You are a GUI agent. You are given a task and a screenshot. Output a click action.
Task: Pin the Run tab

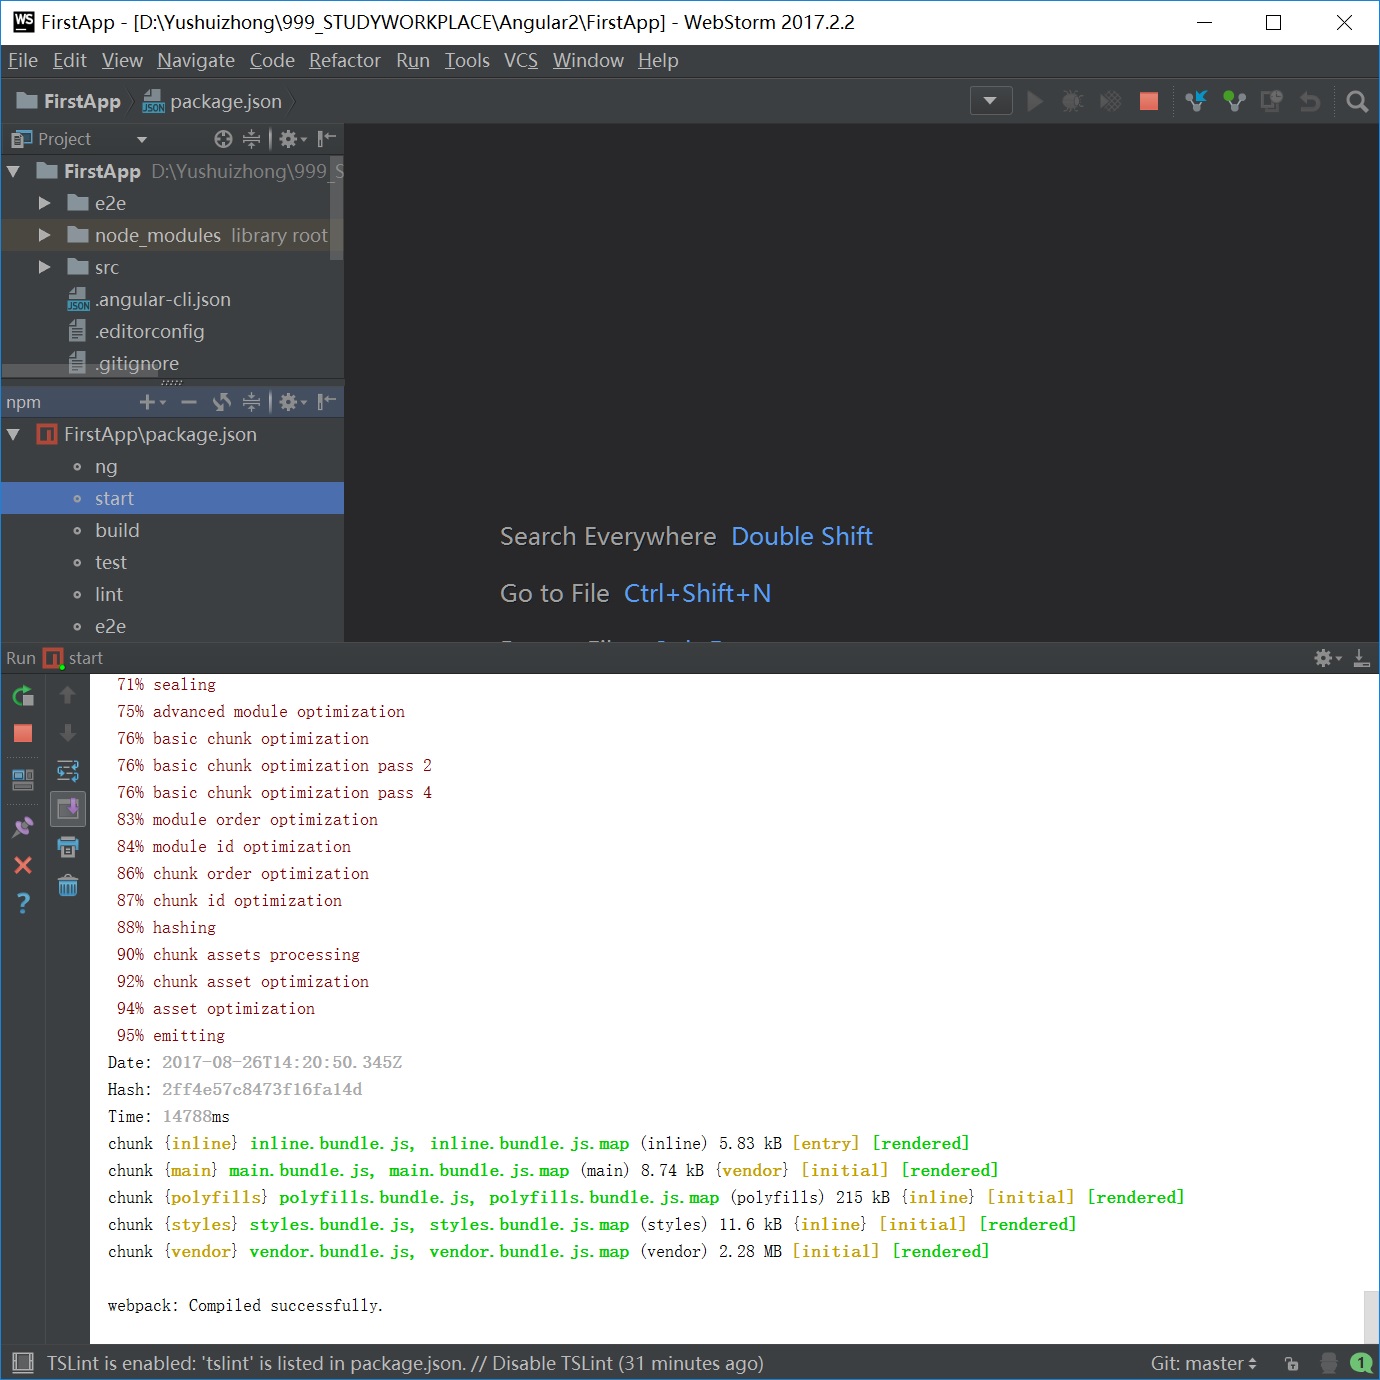pos(23,827)
